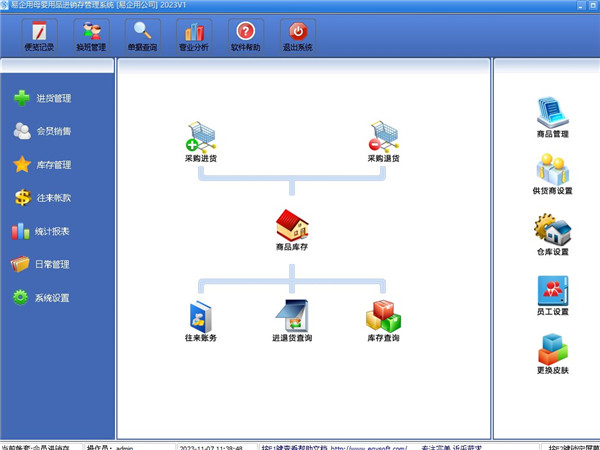Viewport: 600px width, 450px height.
Task: Select 系统设置 in left sidebar
Action: [41, 297]
